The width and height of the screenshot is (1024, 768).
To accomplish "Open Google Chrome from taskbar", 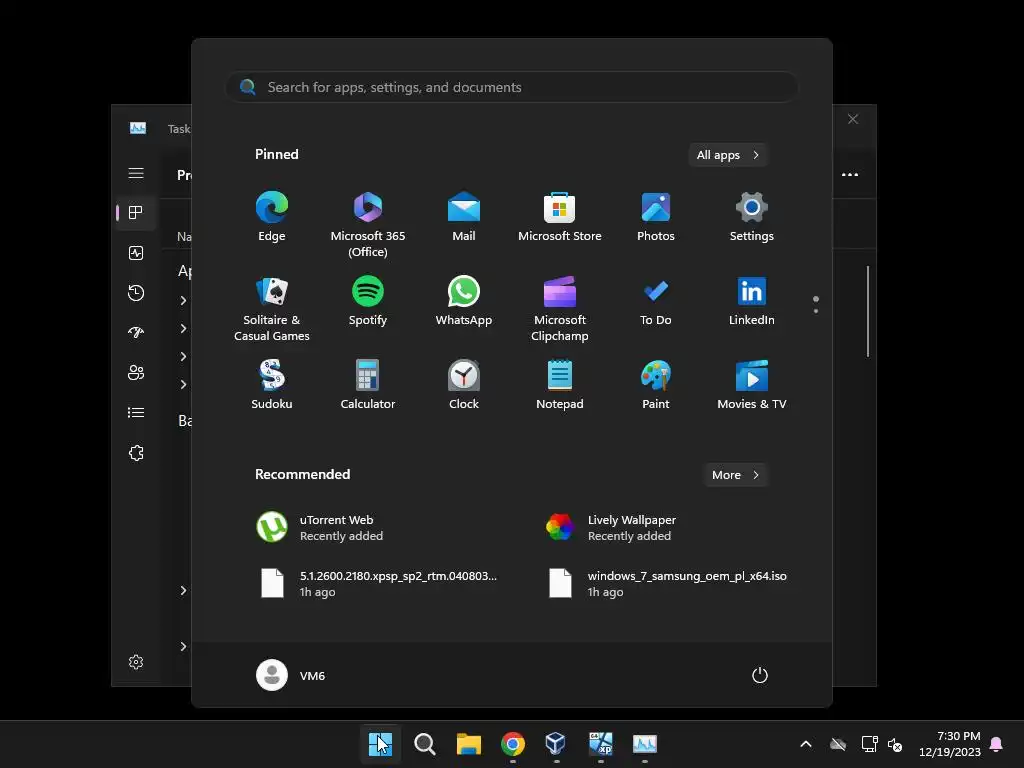I will [513, 744].
